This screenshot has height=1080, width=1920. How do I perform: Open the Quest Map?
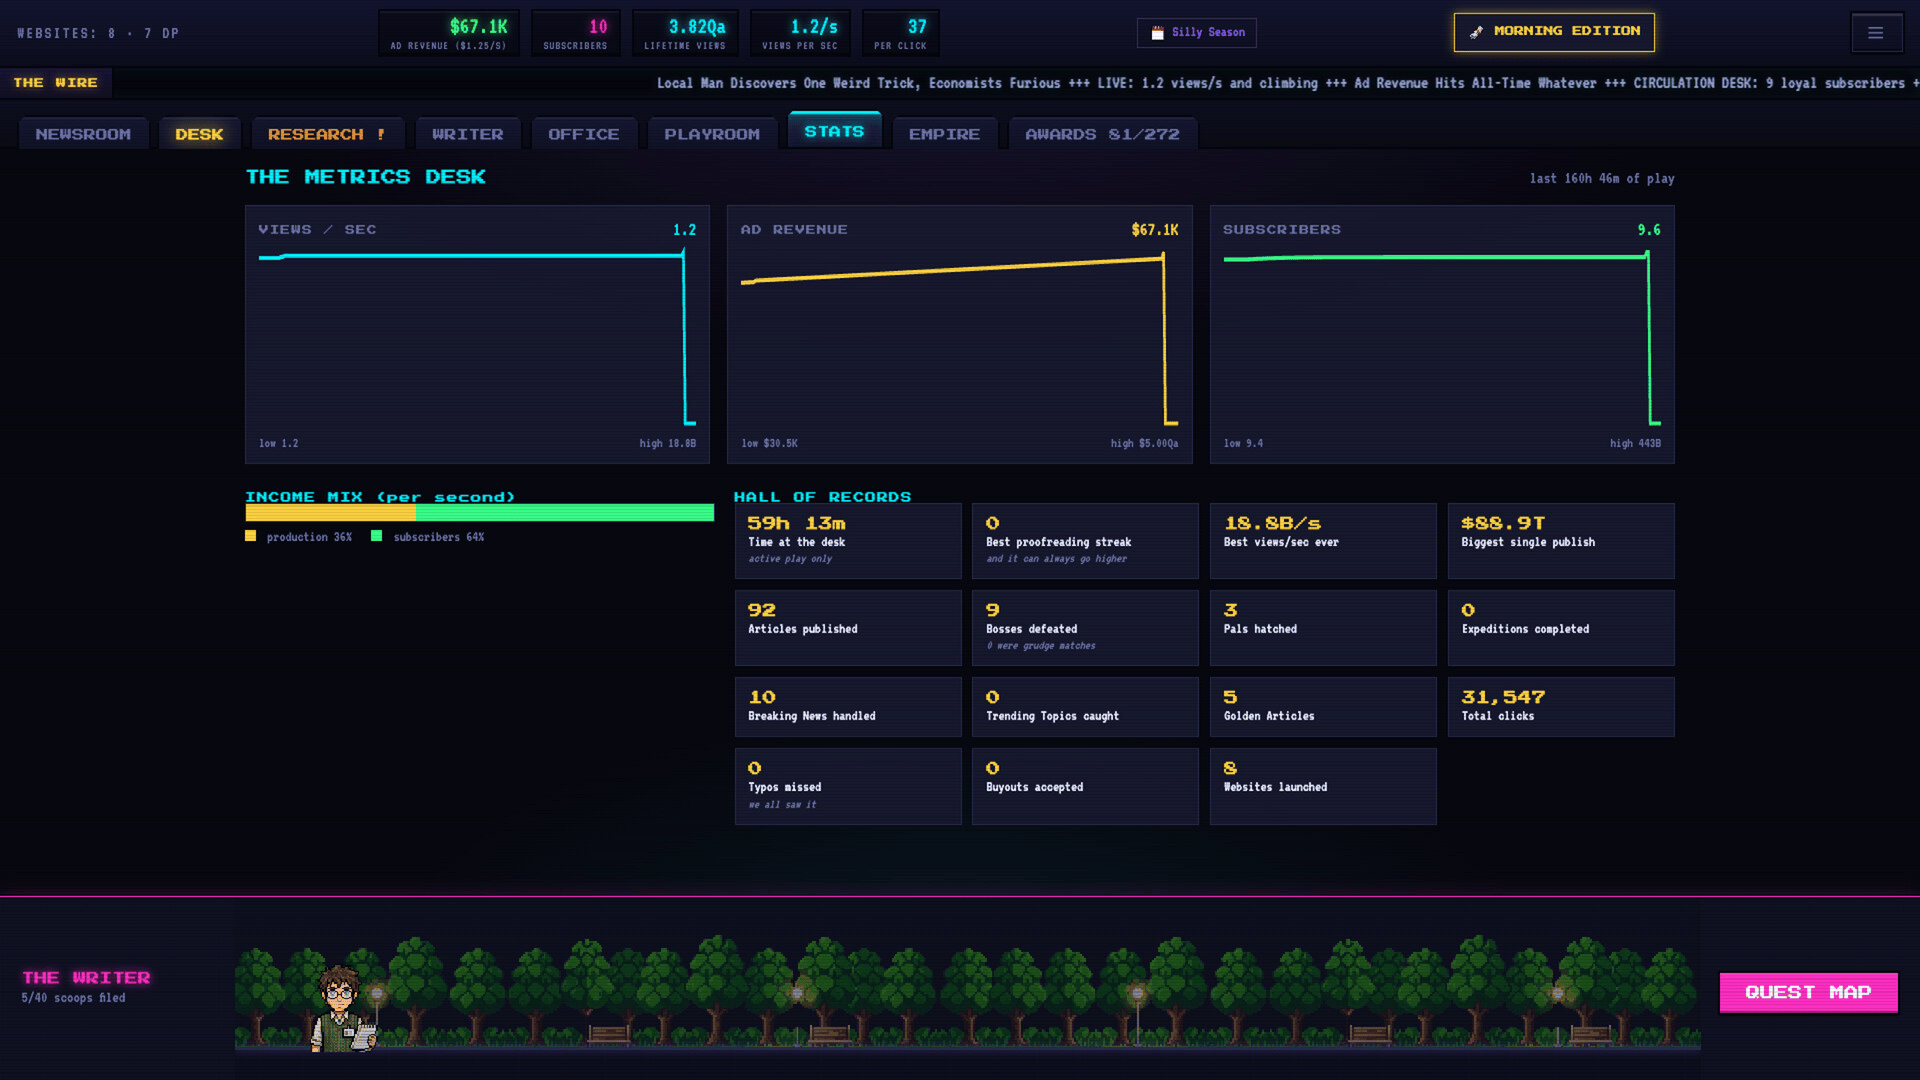1808,992
